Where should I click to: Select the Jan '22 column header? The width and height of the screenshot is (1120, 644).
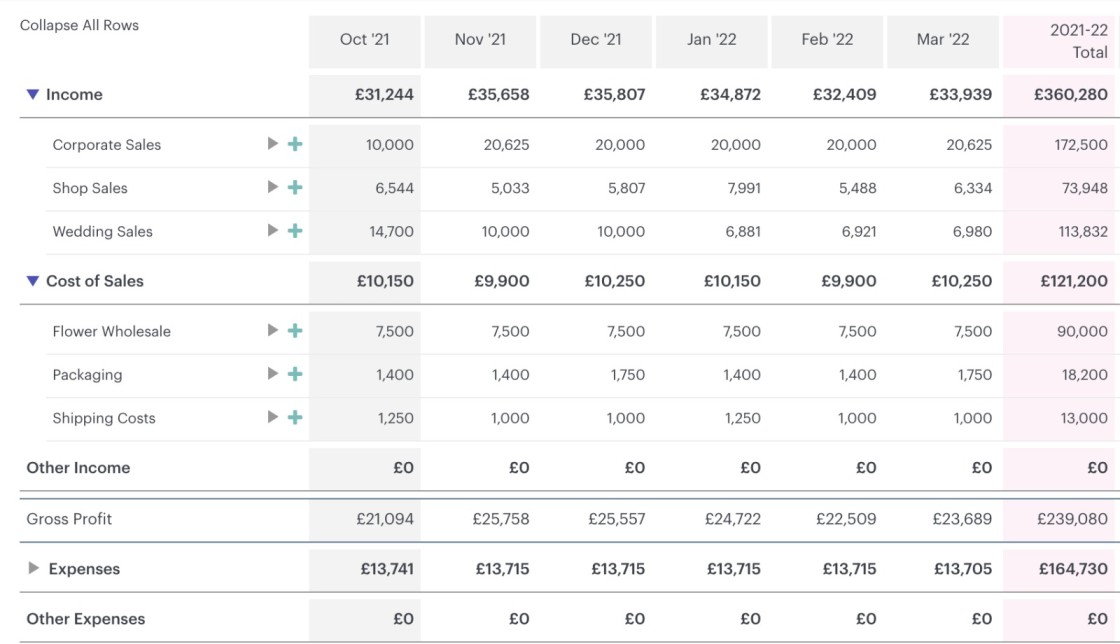click(x=712, y=40)
